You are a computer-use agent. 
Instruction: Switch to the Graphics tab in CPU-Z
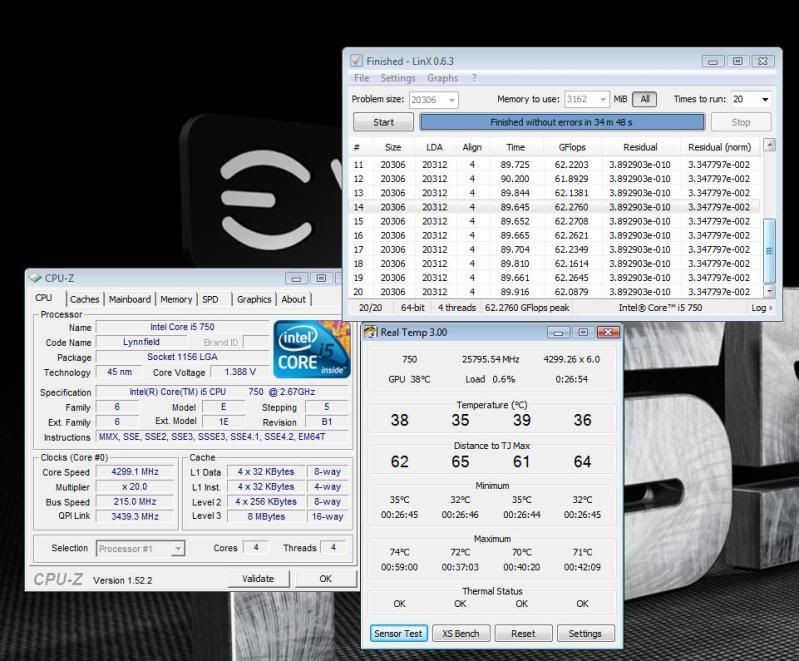254,299
